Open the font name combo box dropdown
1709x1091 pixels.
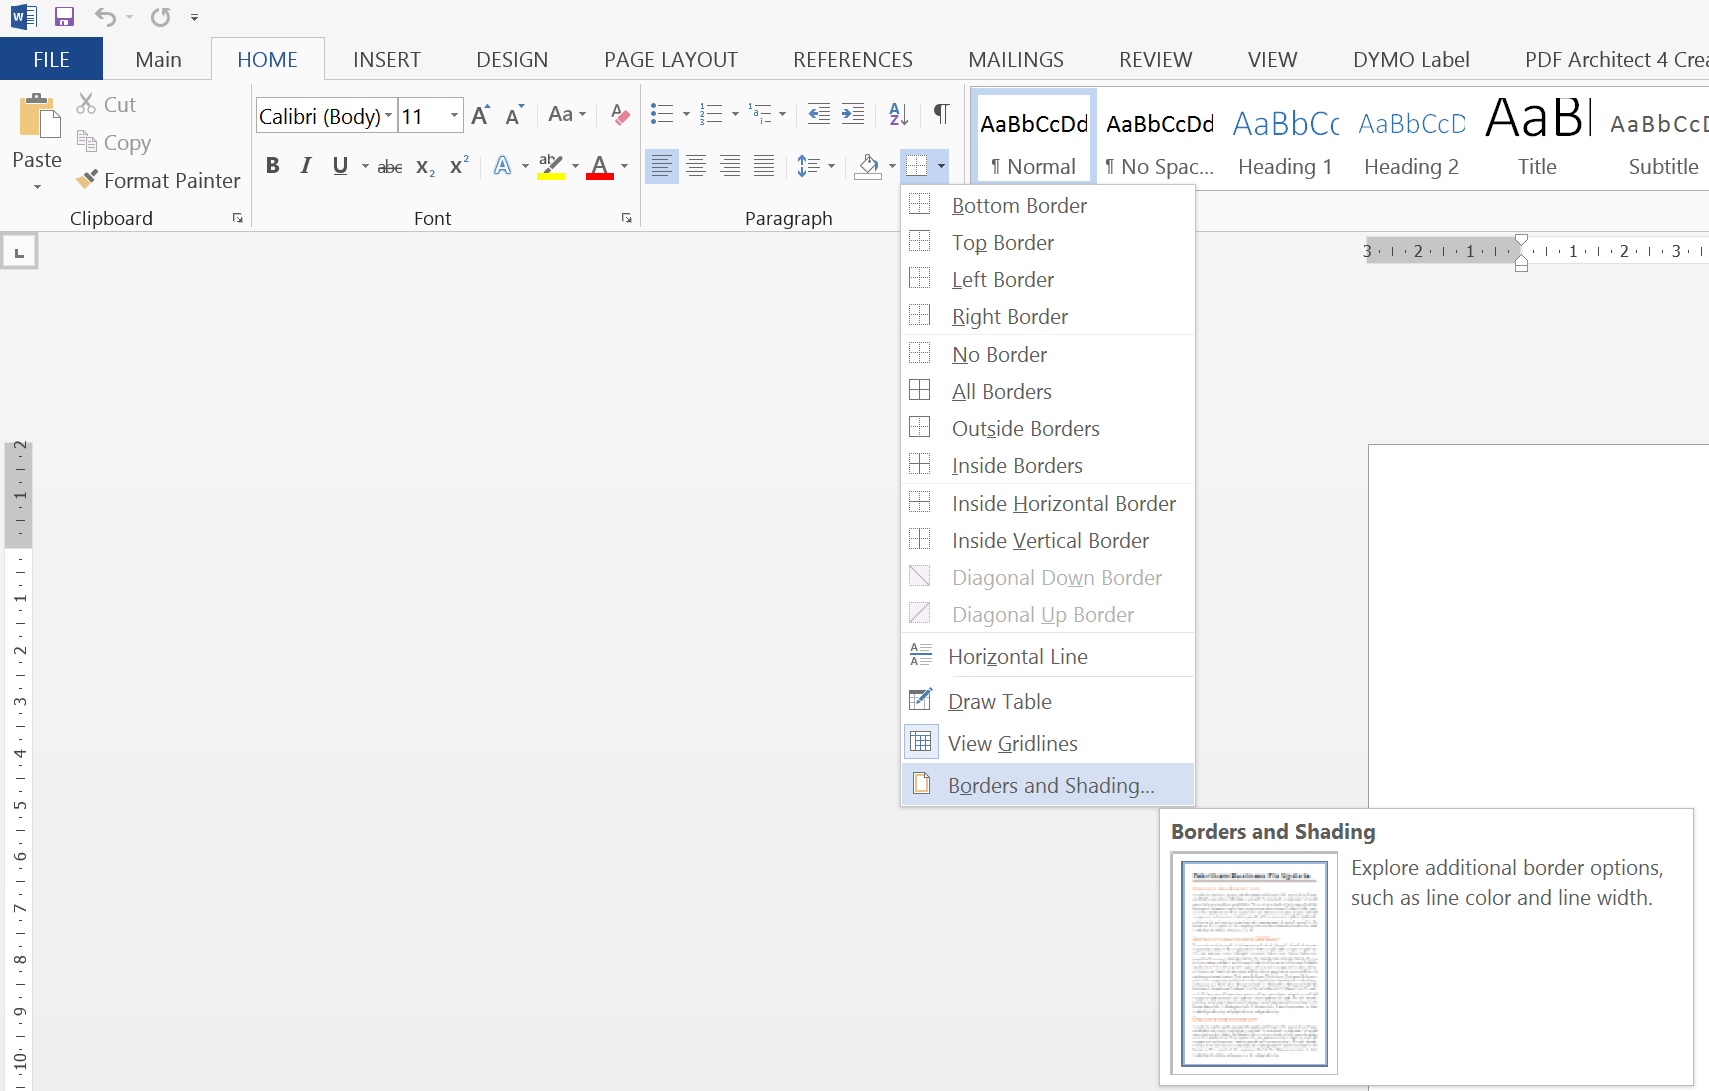tap(388, 116)
